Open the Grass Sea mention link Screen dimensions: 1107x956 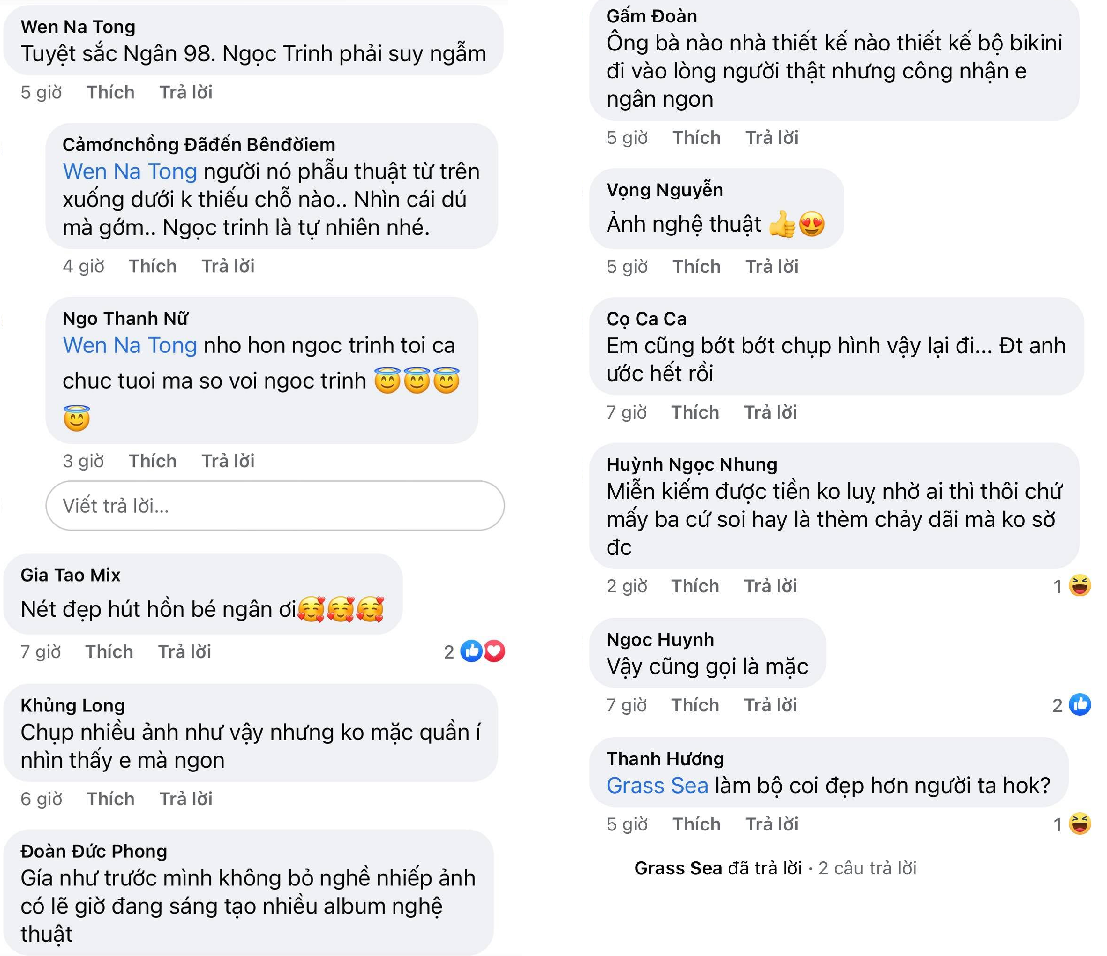pyautogui.click(x=657, y=786)
